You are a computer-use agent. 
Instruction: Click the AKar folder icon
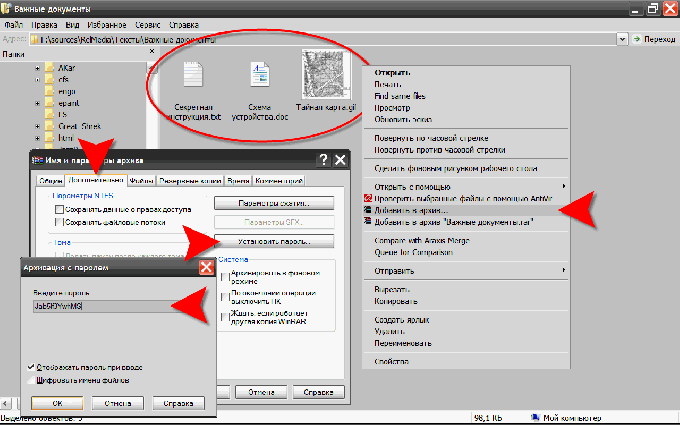coord(50,68)
